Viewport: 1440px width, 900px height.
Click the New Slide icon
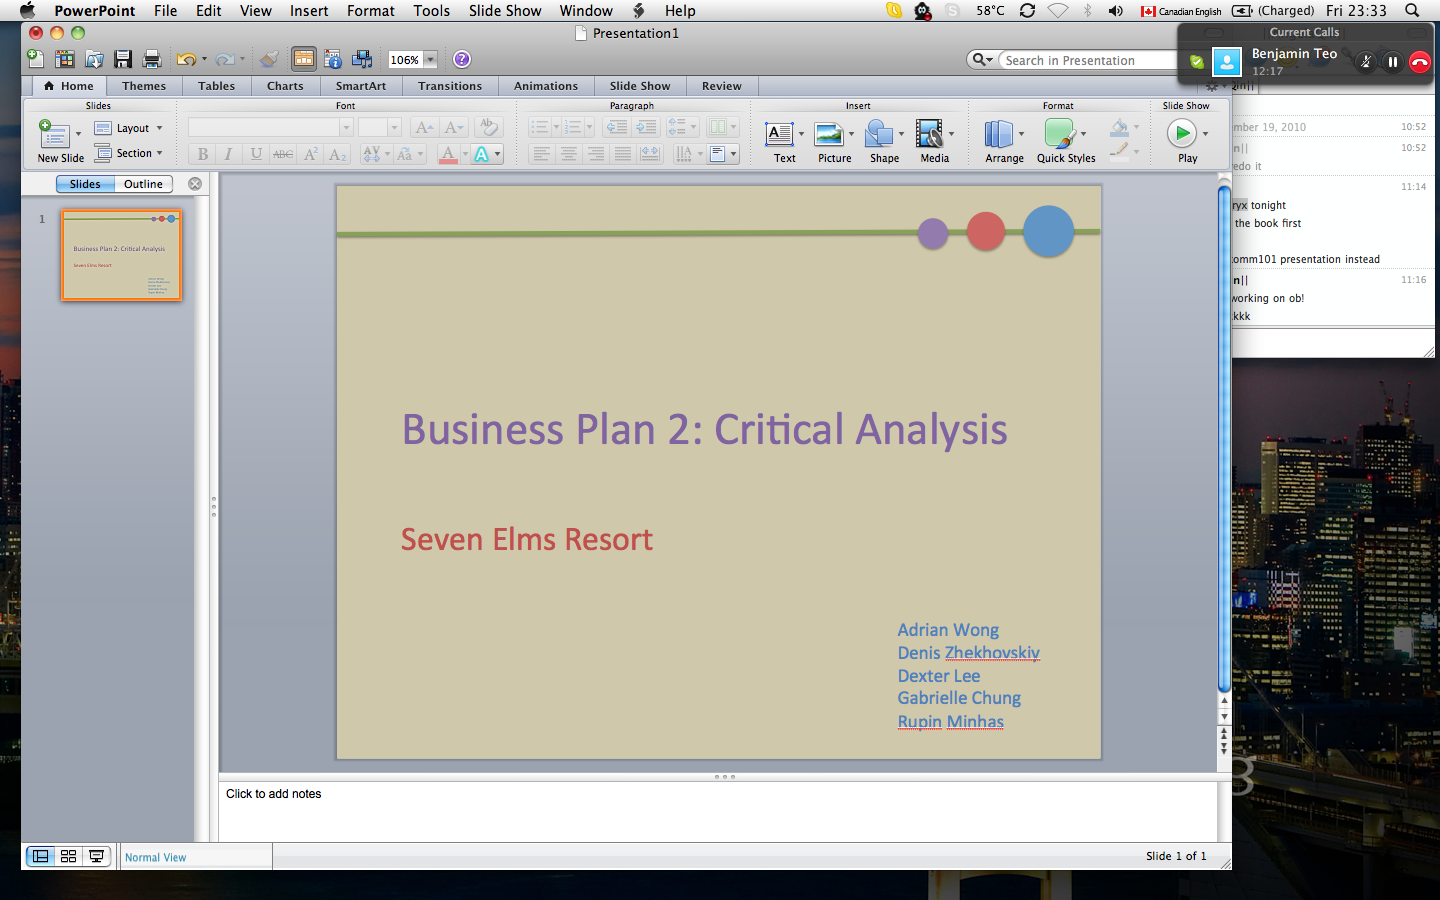[x=54, y=134]
